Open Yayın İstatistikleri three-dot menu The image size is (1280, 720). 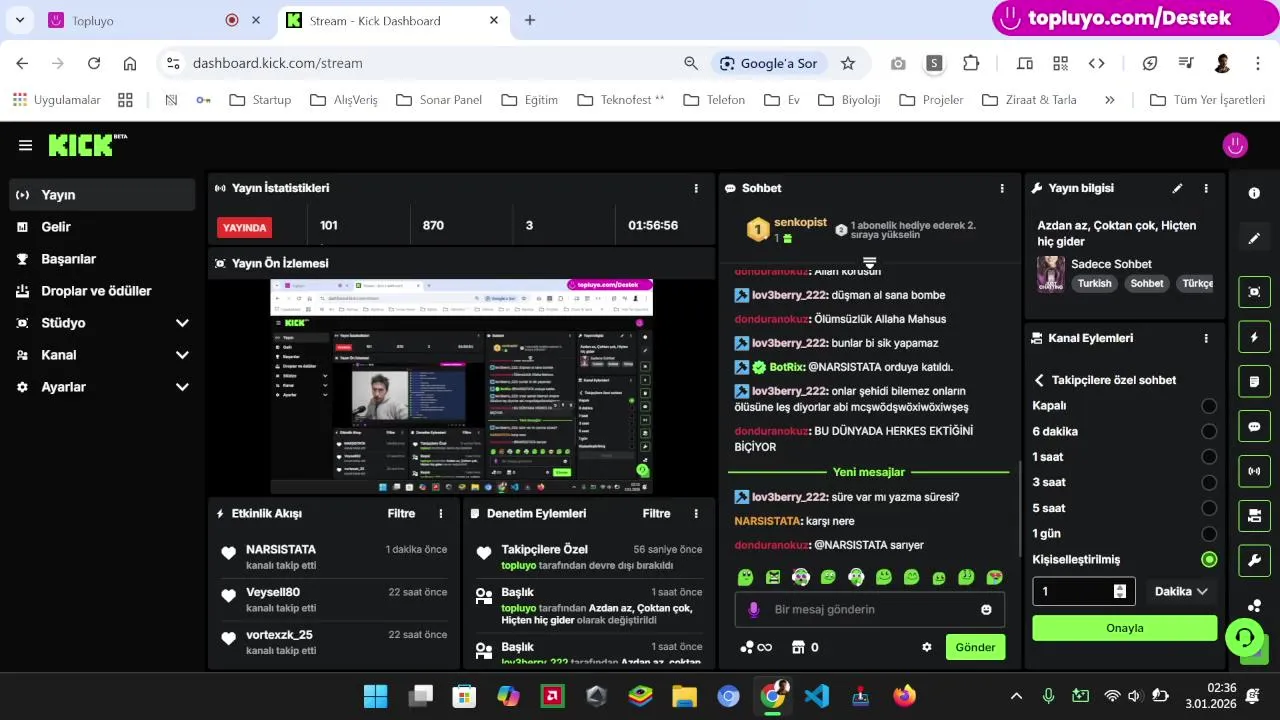696,188
